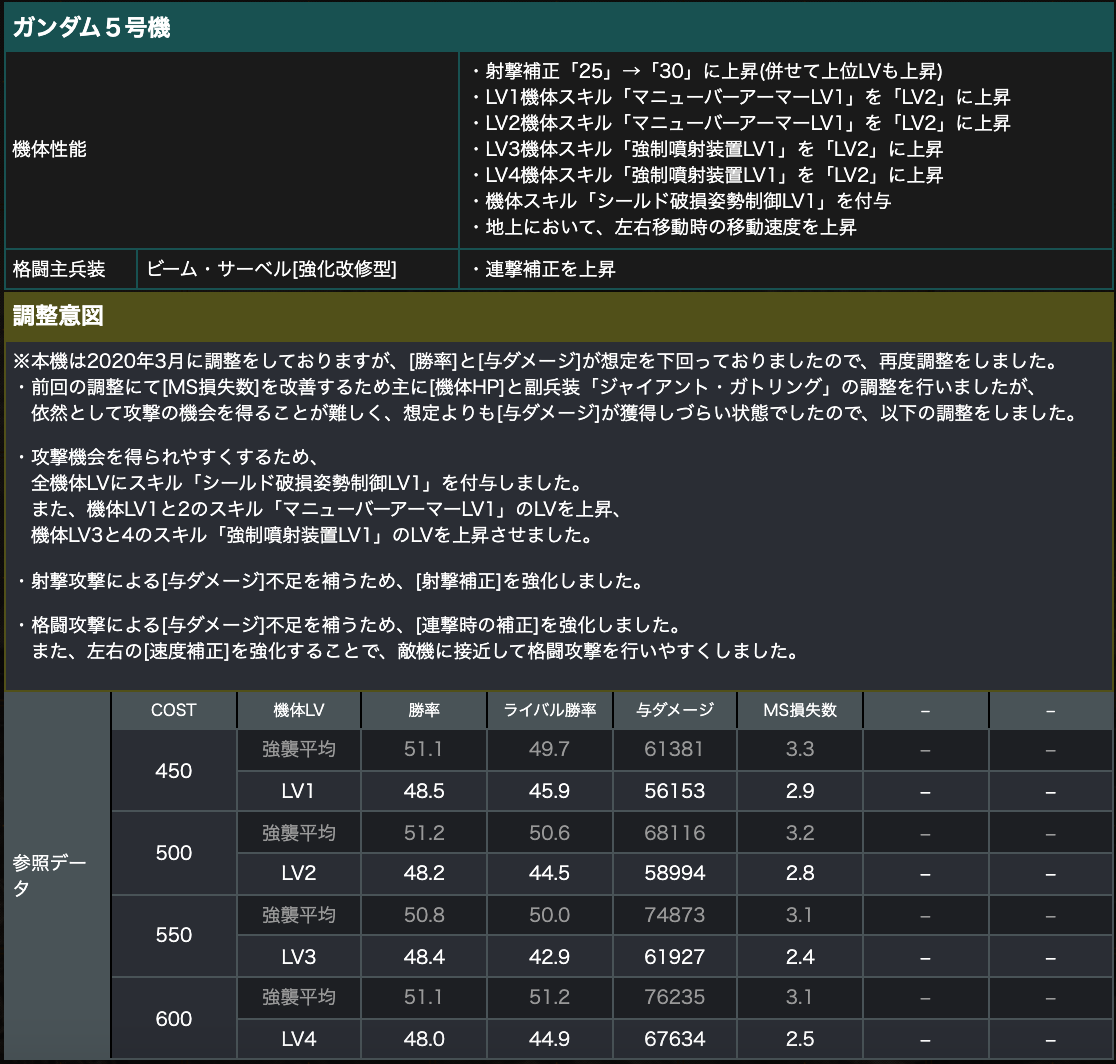1116x1064 pixels.
Task: Click 強襲平均 rival win rate 51.2
Action: 549,997
